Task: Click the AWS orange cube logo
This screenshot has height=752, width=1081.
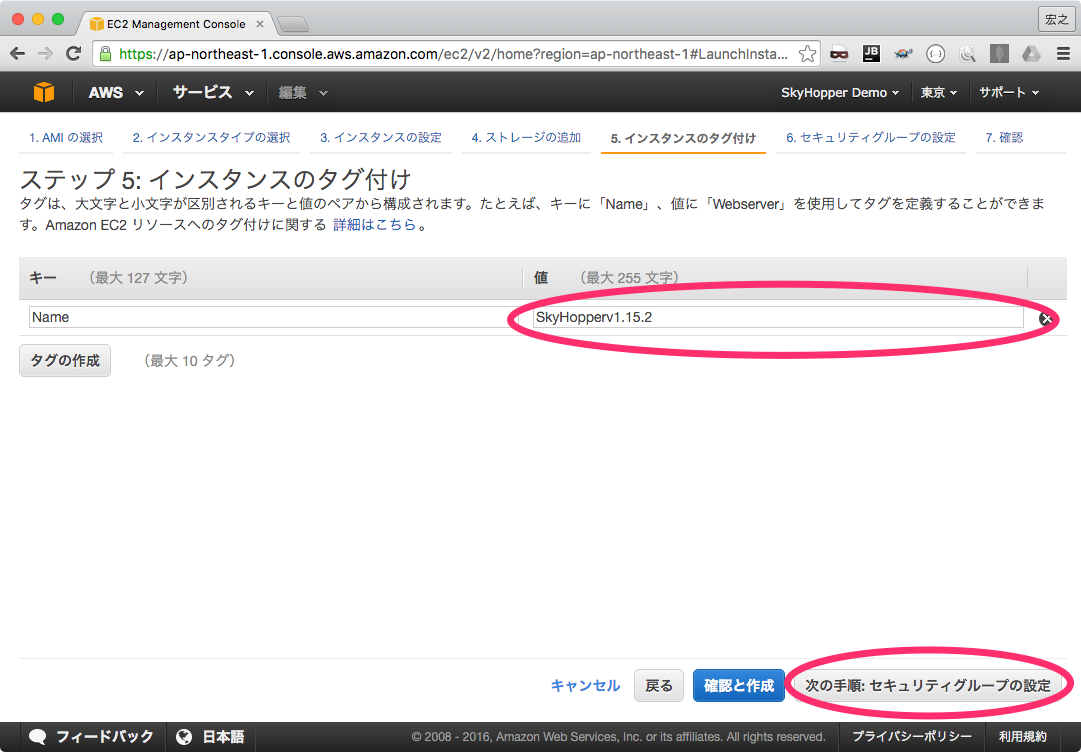Action: [44, 92]
